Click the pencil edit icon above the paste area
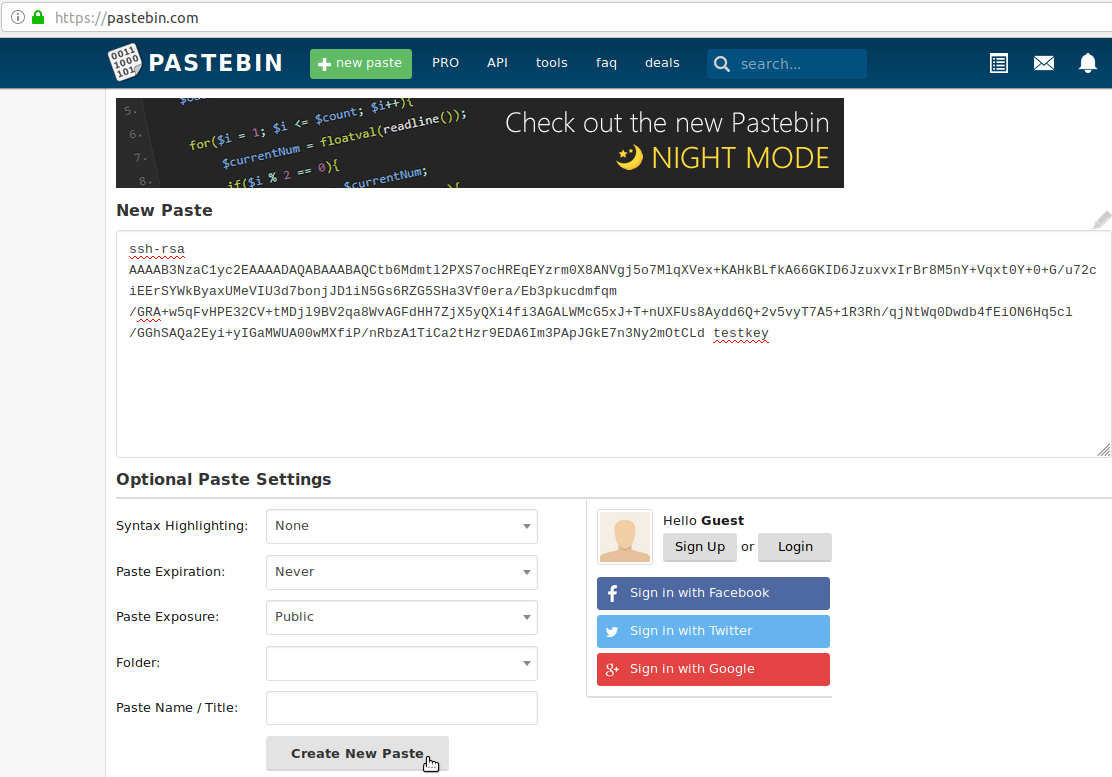 pyautogui.click(x=1101, y=220)
